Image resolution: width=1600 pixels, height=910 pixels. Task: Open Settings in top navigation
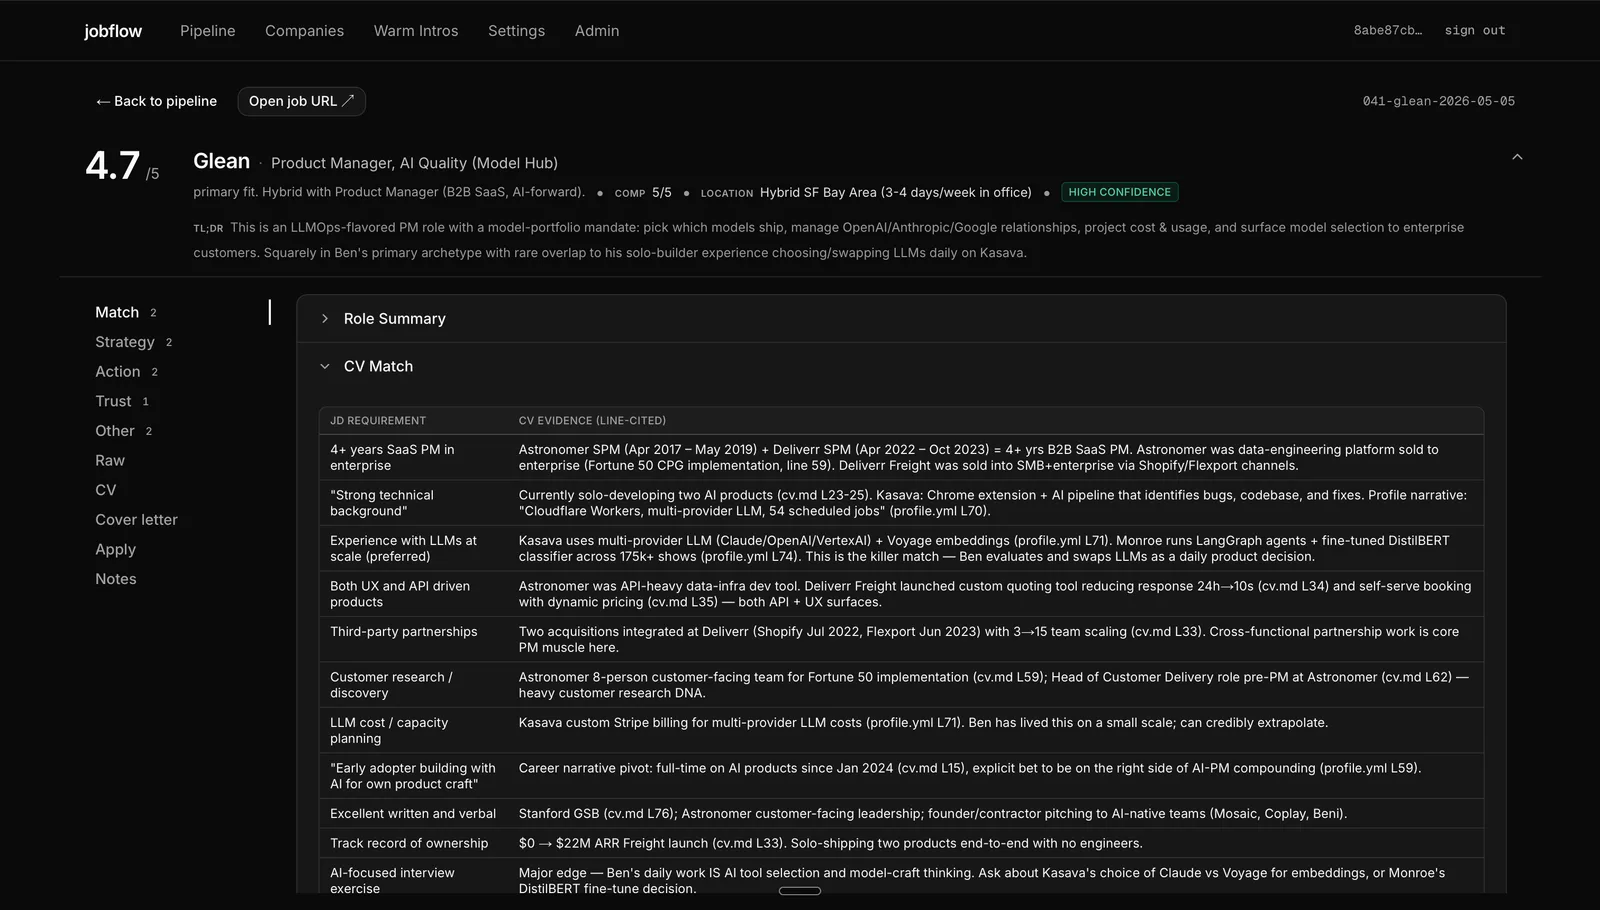pos(516,31)
